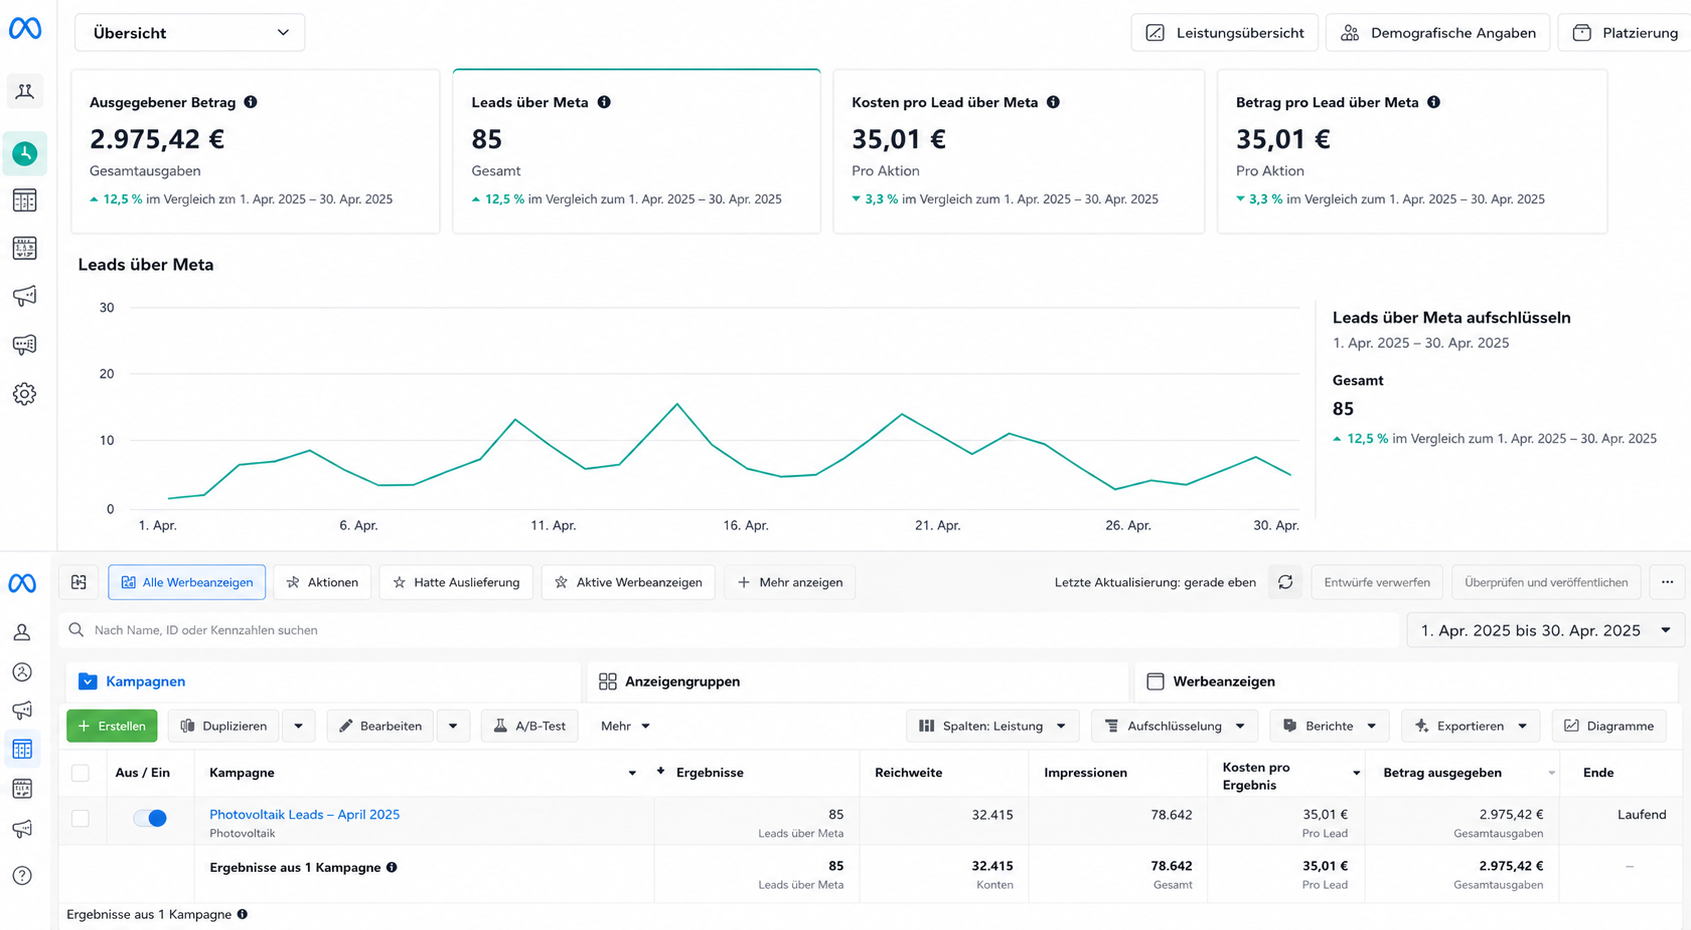Open the Übersicht dropdown
The height and width of the screenshot is (930, 1691).
point(190,33)
